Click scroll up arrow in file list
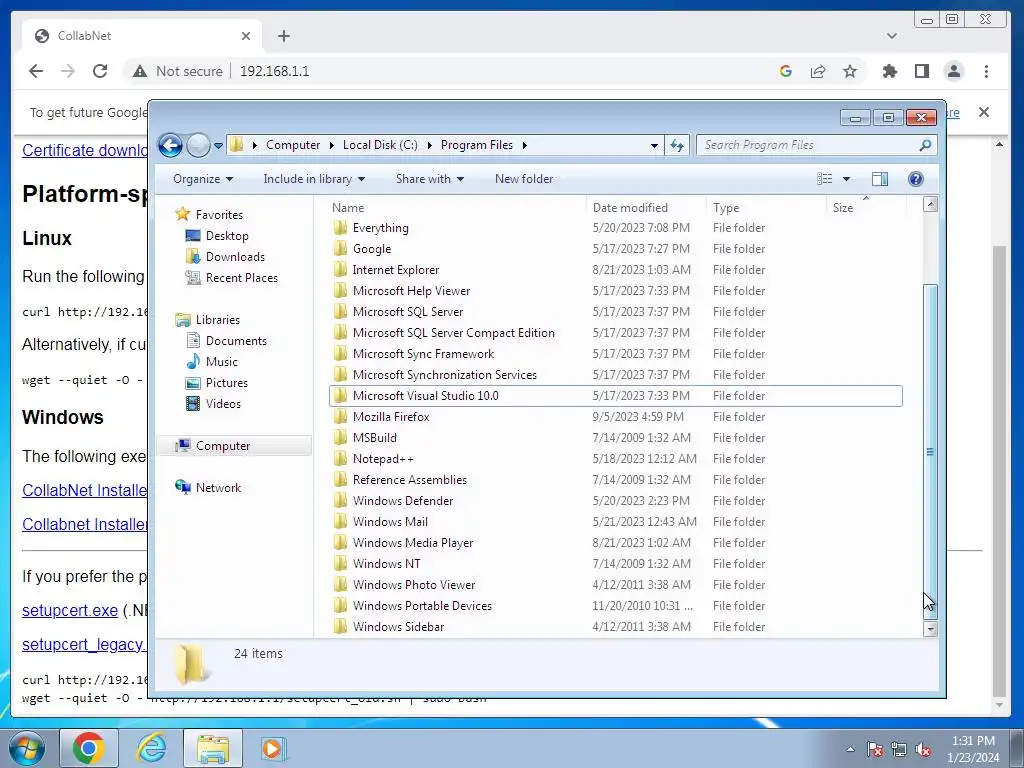This screenshot has height=768, width=1024. pyautogui.click(x=930, y=204)
